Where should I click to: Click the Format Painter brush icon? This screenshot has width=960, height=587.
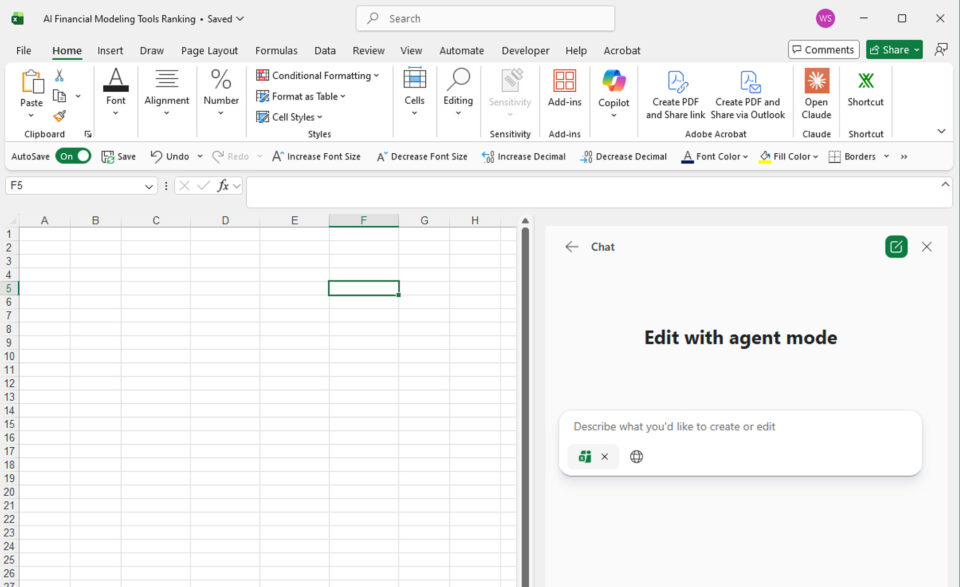tap(59, 116)
